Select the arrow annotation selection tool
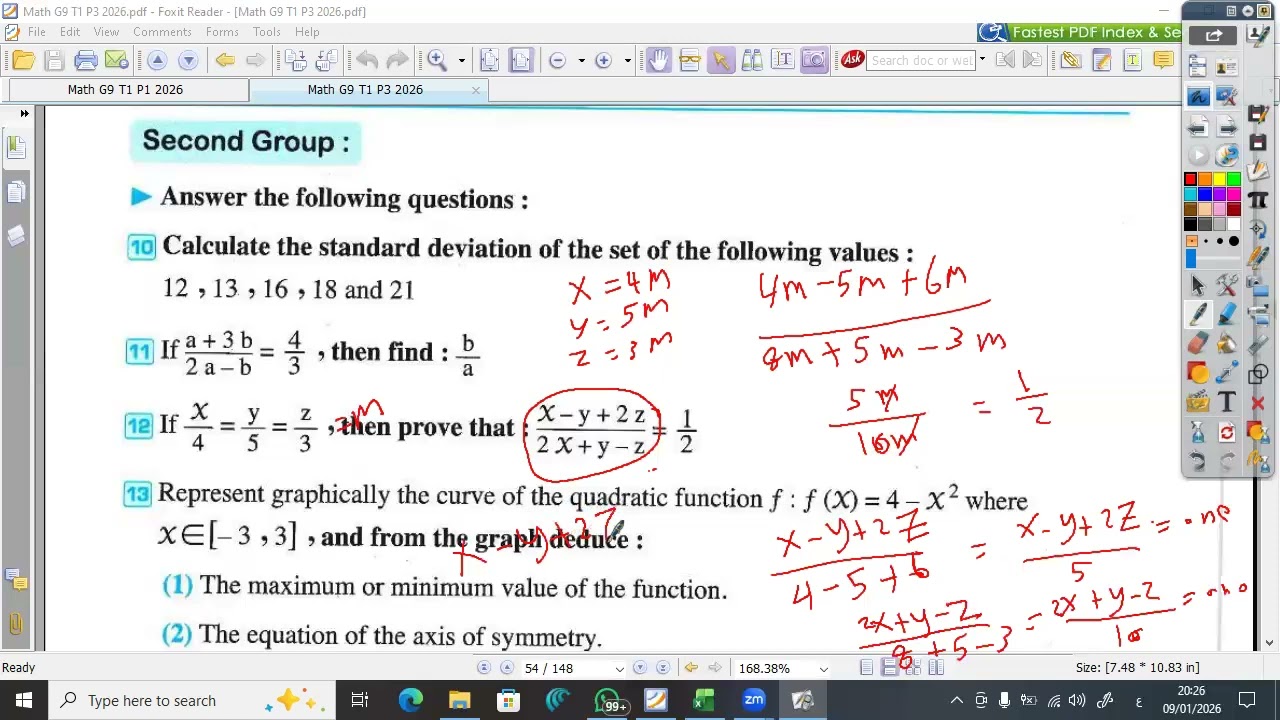Image resolution: width=1280 pixels, height=720 pixels. 720,60
